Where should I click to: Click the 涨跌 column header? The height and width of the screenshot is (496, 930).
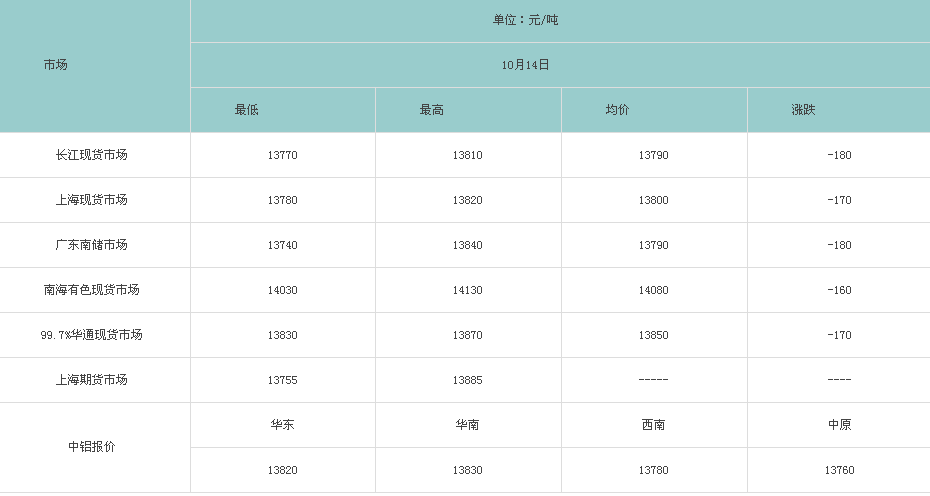click(x=803, y=110)
